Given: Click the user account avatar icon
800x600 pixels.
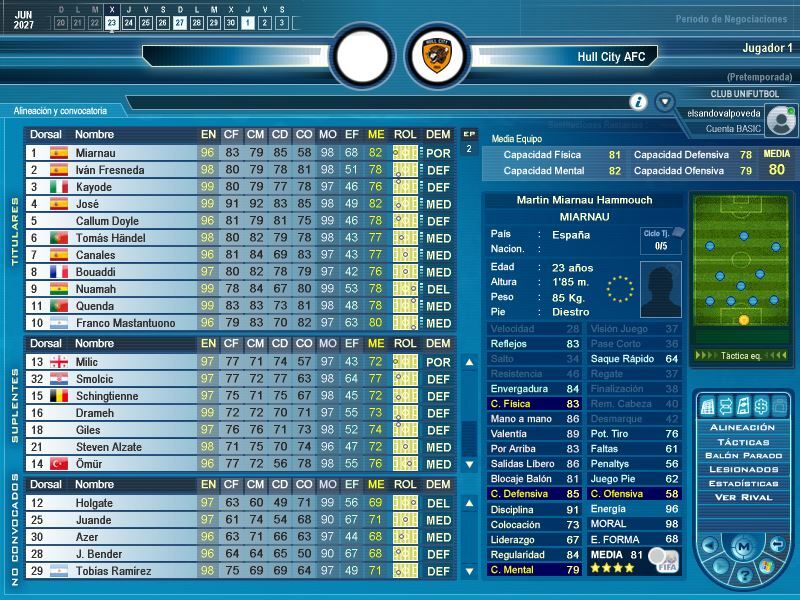Looking at the screenshot, I should coord(781,120).
